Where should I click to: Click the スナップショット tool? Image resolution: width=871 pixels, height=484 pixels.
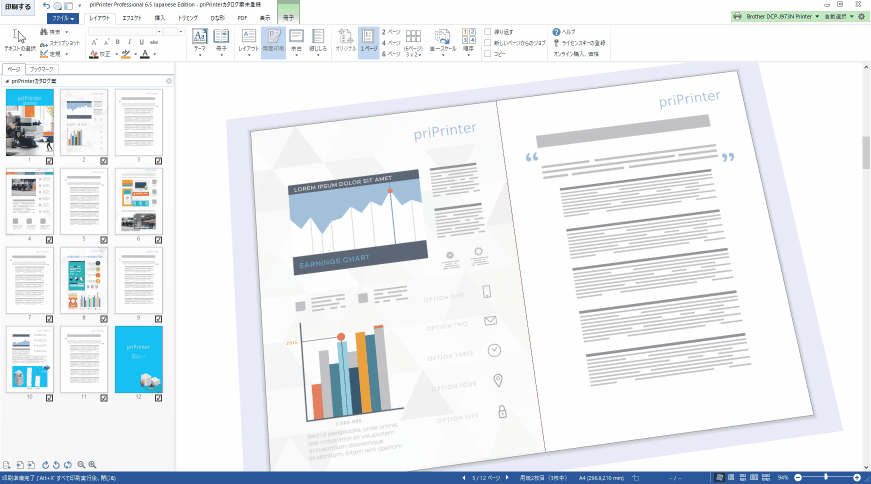[x=60, y=43]
